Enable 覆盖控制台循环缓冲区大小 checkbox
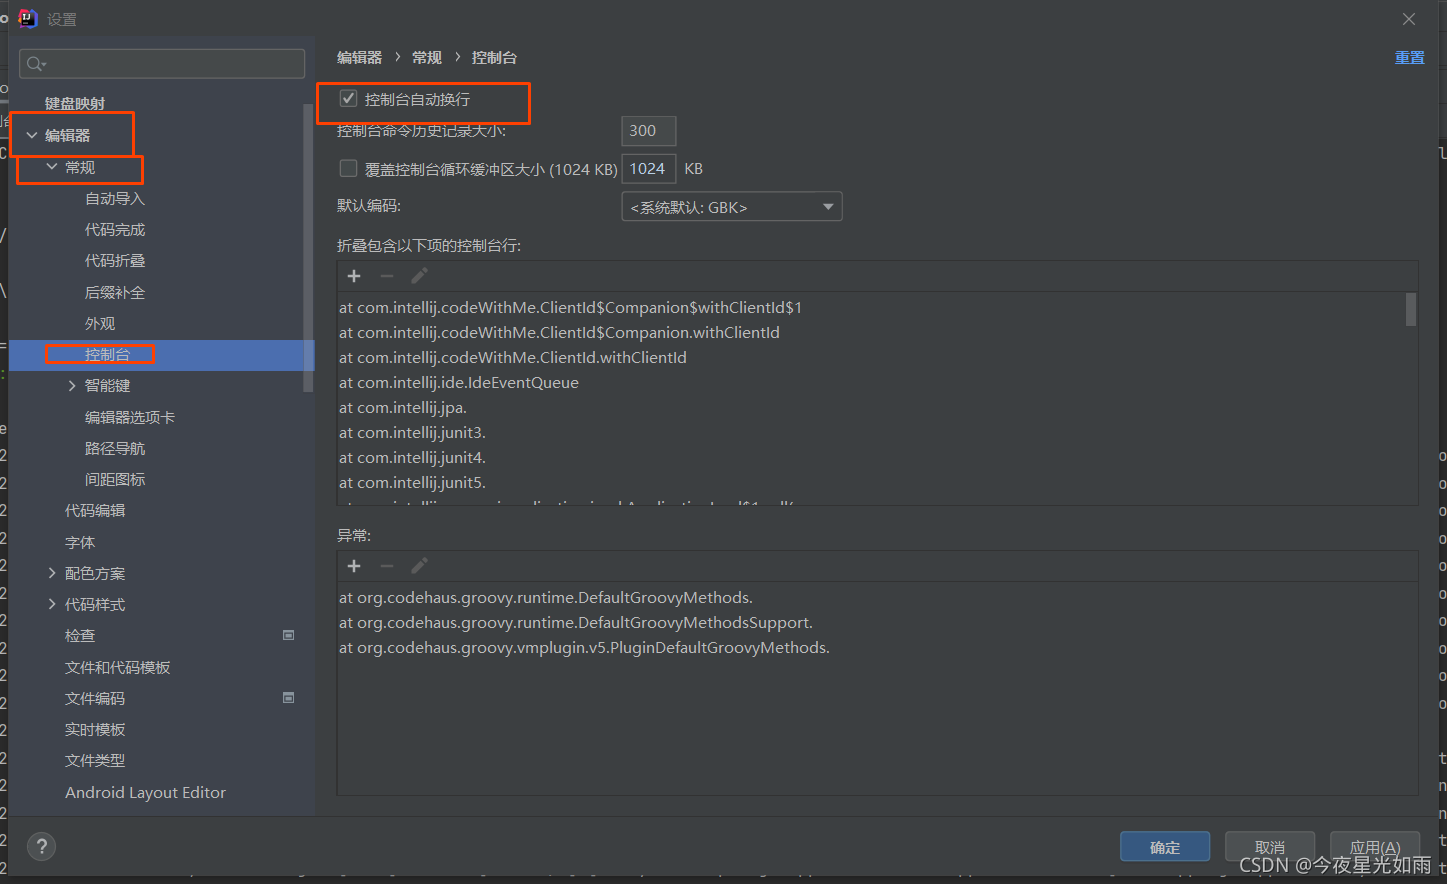Image resolution: width=1447 pixels, height=884 pixels. coord(348,168)
